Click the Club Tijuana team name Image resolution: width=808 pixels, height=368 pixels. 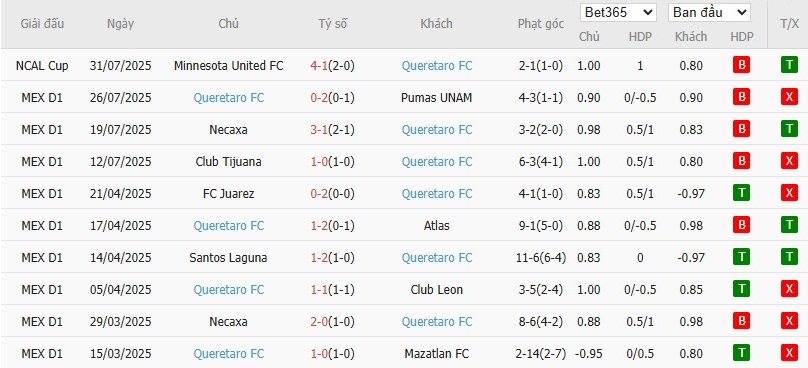[228, 162]
